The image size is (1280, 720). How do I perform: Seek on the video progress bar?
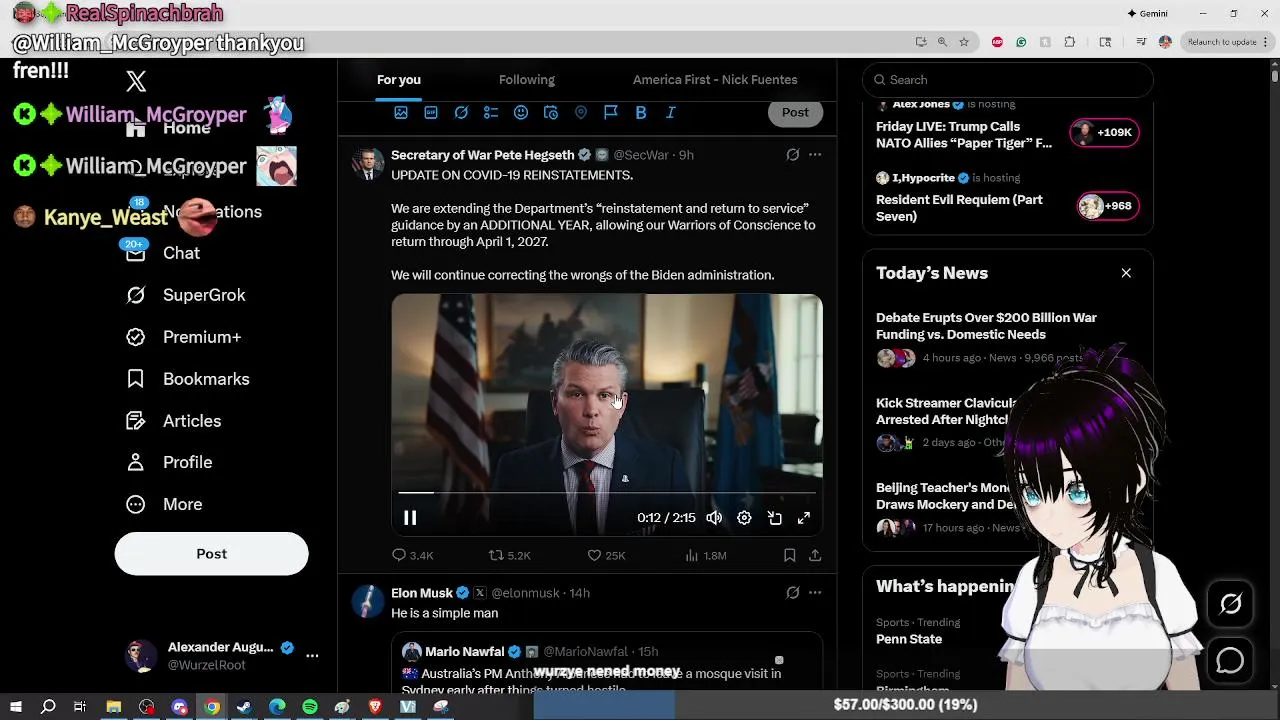(607, 493)
